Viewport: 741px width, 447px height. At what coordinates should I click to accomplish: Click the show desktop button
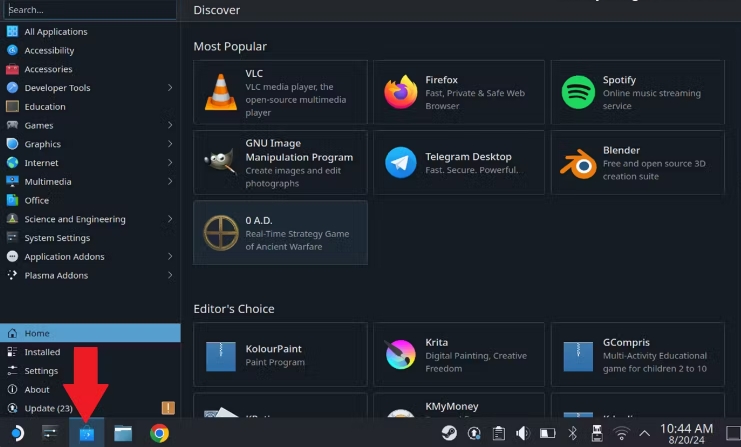tap(733, 433)
